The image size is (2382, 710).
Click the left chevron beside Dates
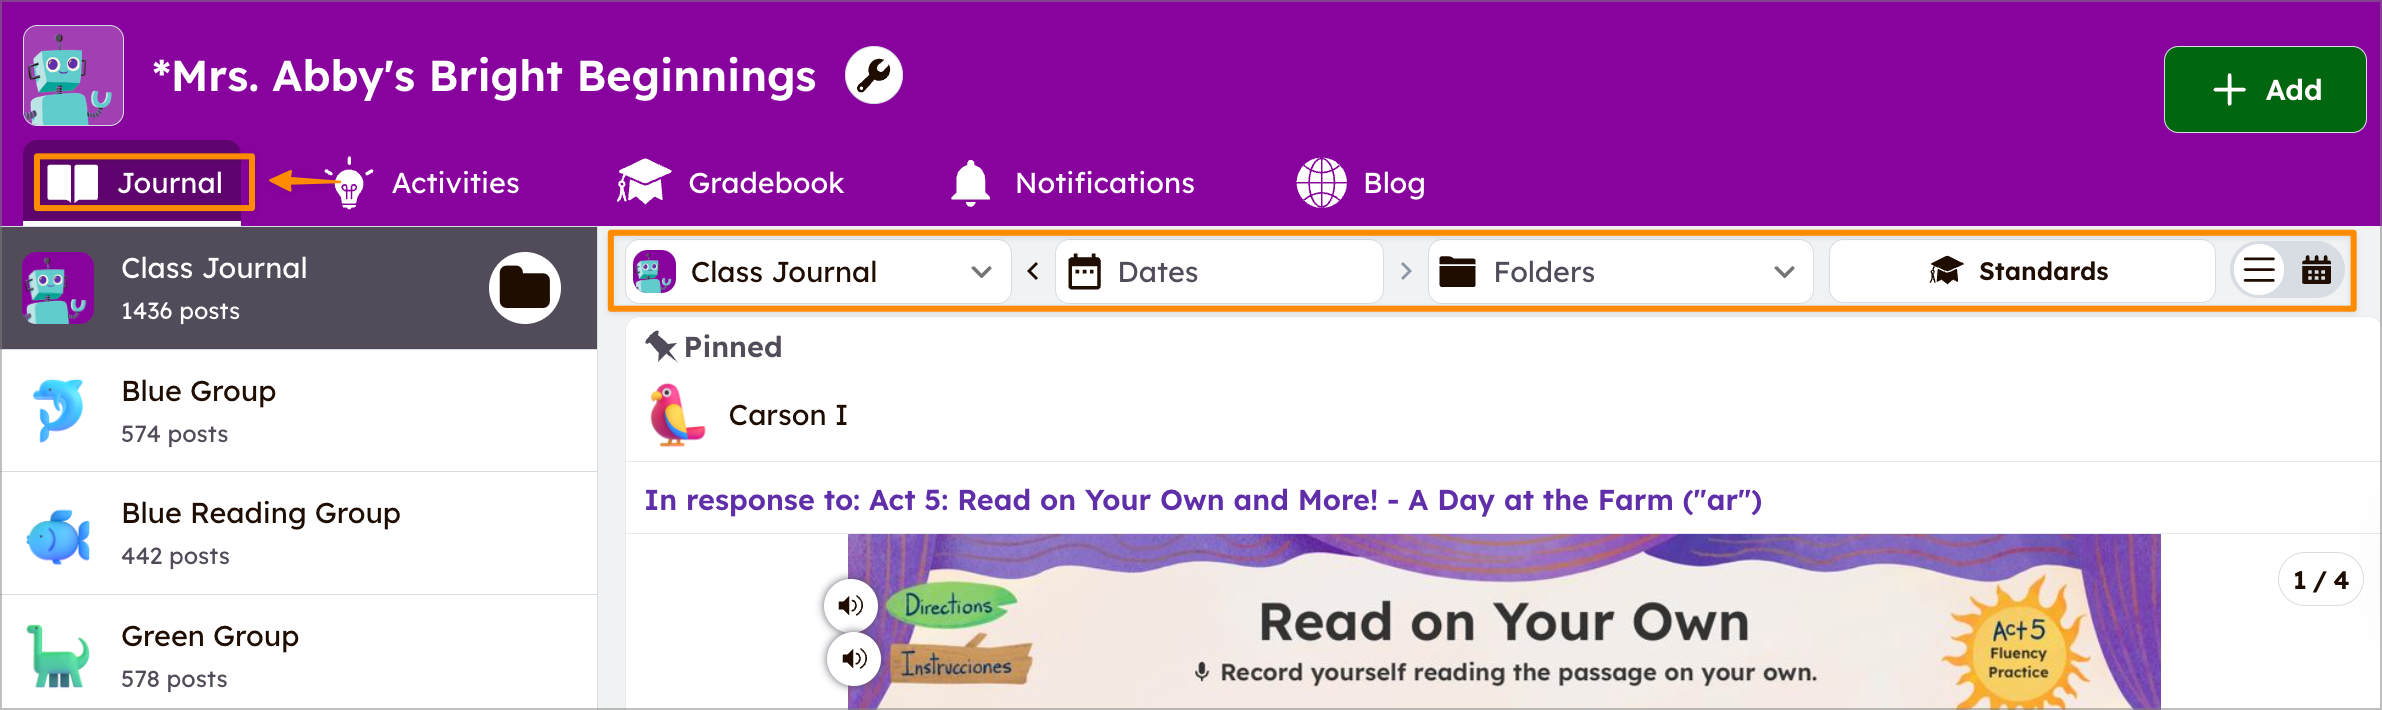1032,271
